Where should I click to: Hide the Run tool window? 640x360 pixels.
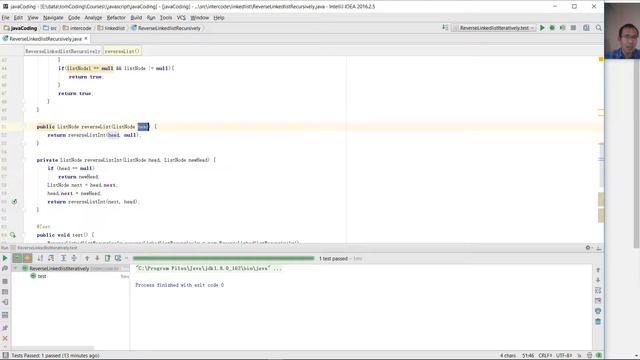(599, 248)
